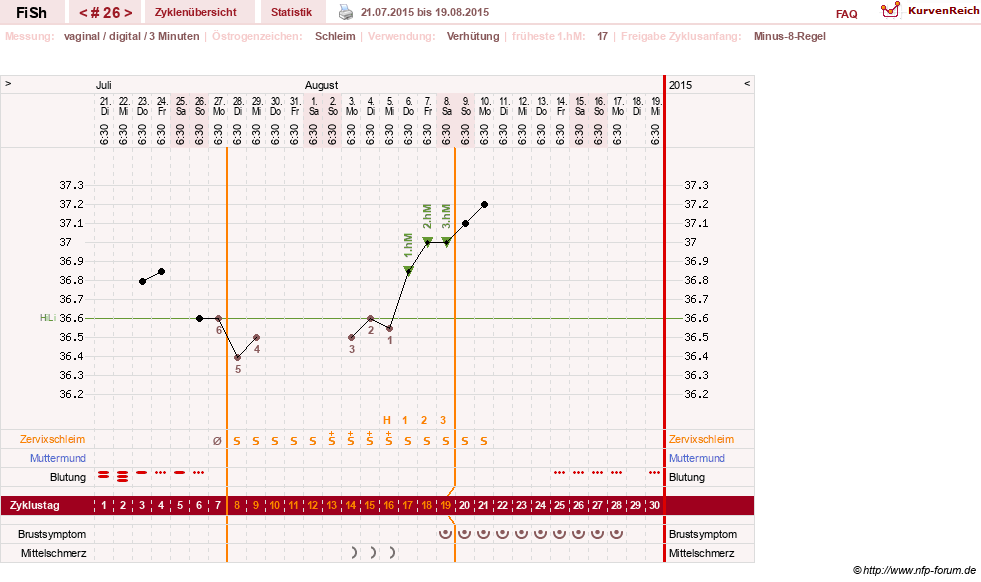The height and width of the screenshot is (582, 981).
Task: Click cycle day 8 in Zyklustag row
Action: (x=237, y=505)
